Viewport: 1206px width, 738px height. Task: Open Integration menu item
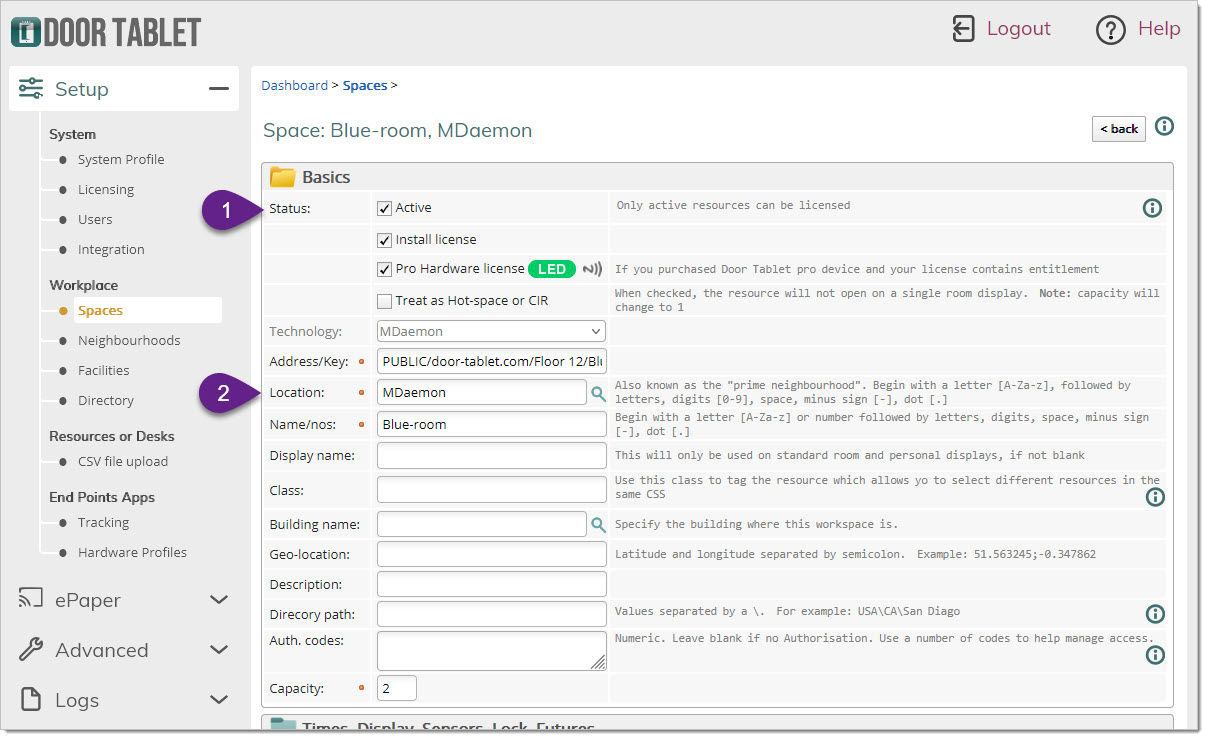[111, 249]
